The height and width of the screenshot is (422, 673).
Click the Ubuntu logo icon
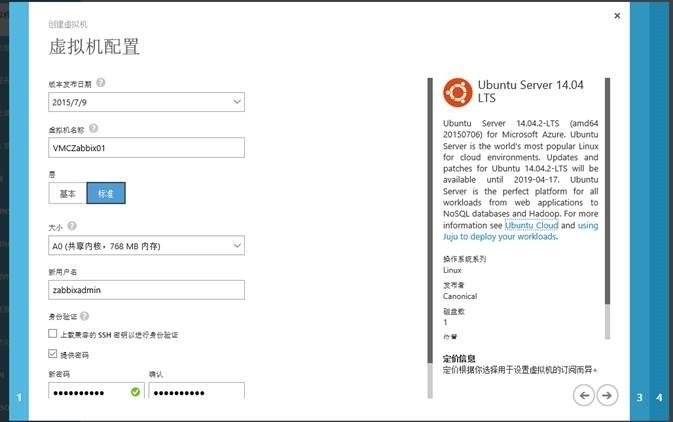tap(458, 92)
